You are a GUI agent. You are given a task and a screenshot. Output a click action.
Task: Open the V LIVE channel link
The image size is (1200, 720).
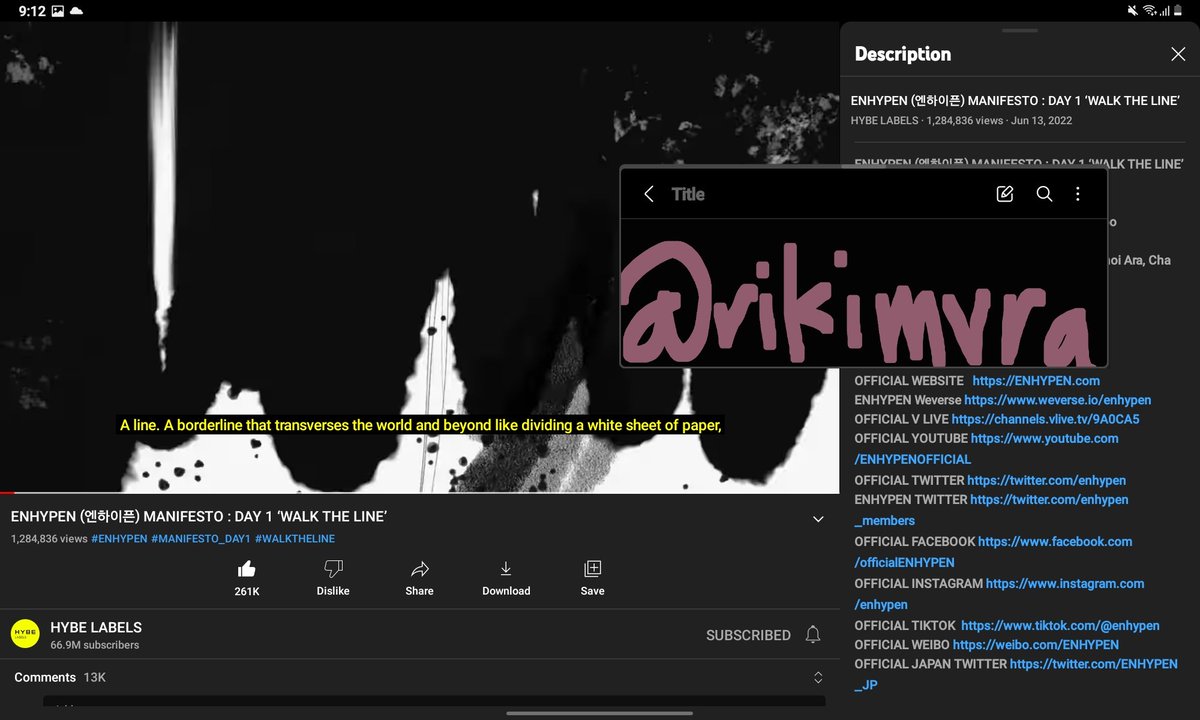[1045, 419]
